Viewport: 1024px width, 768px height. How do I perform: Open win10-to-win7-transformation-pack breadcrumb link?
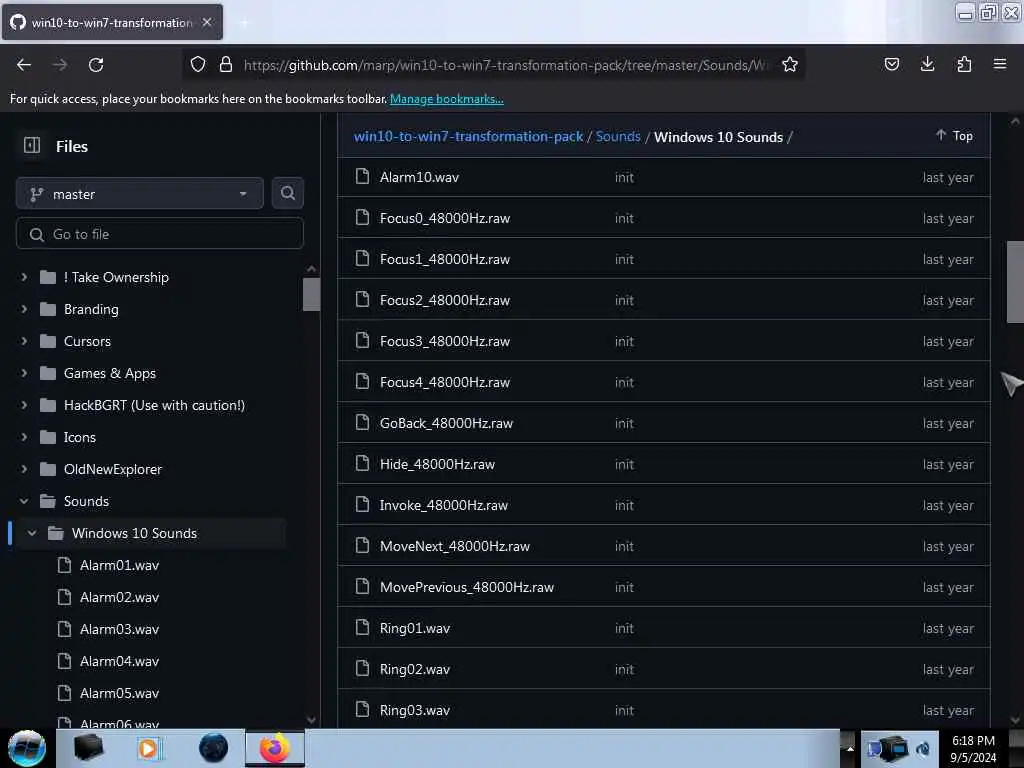pos(468,136)
